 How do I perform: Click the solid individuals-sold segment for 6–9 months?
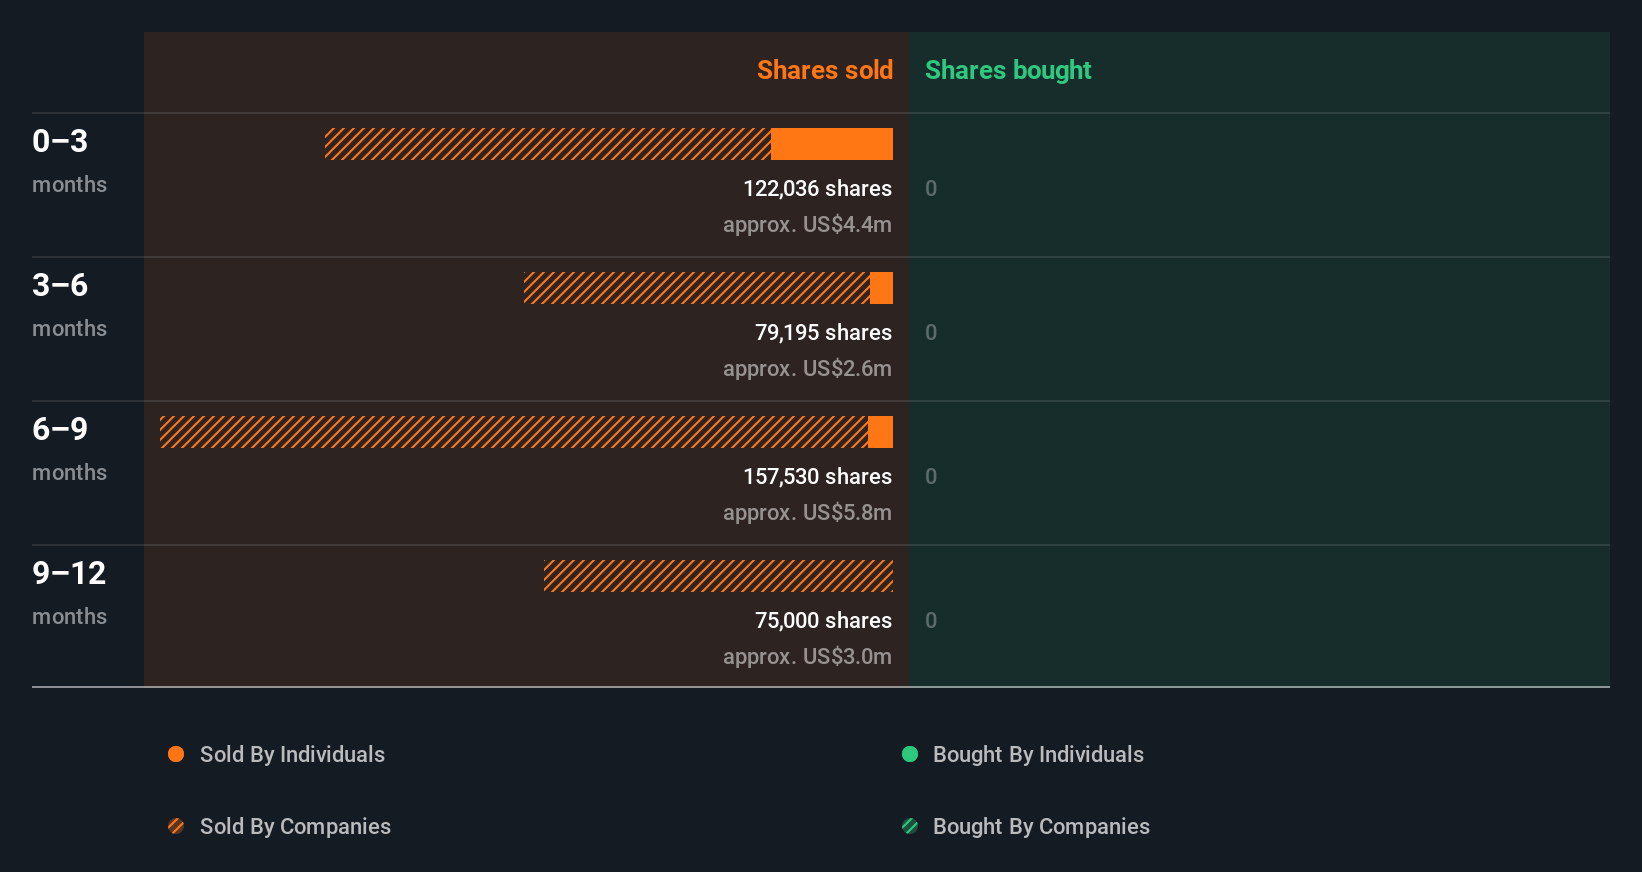pyautogui.click(x=880, y=432)
